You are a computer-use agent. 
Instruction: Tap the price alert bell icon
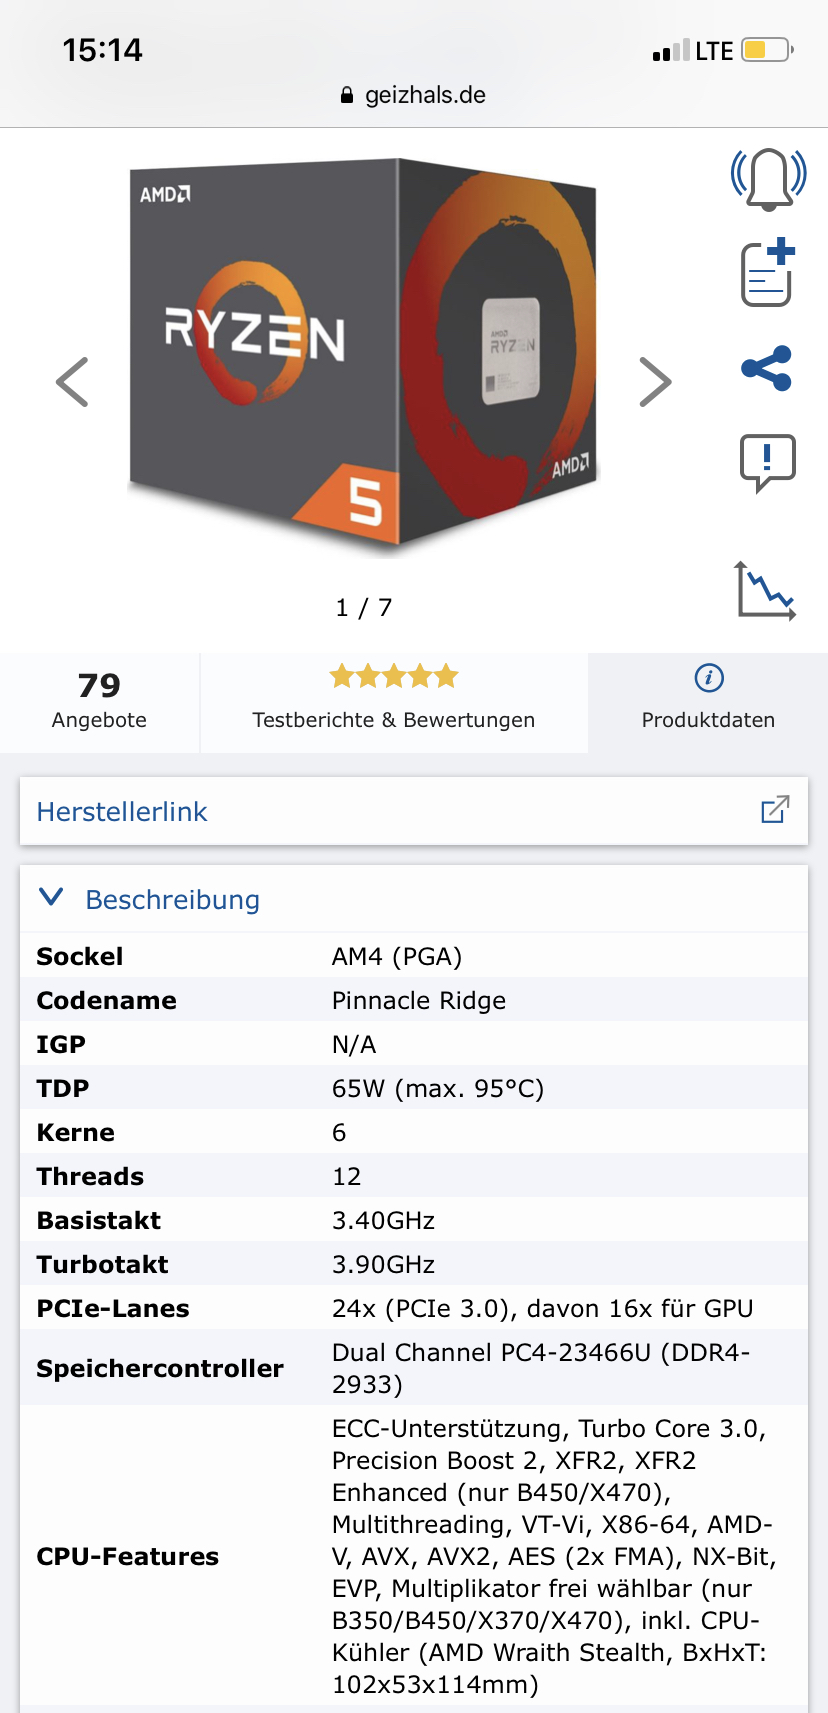click(768, 177)
